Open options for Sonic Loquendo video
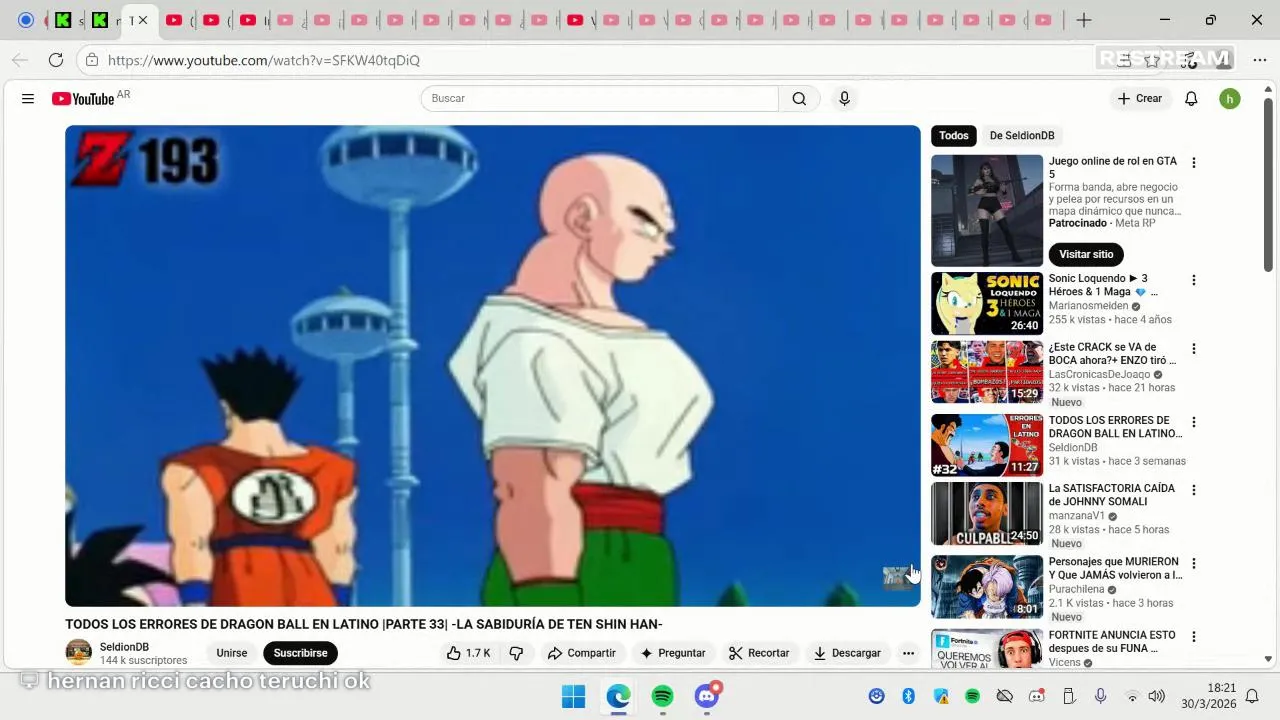This screenshot has width=1280, height=720. tap(1193, 280)
